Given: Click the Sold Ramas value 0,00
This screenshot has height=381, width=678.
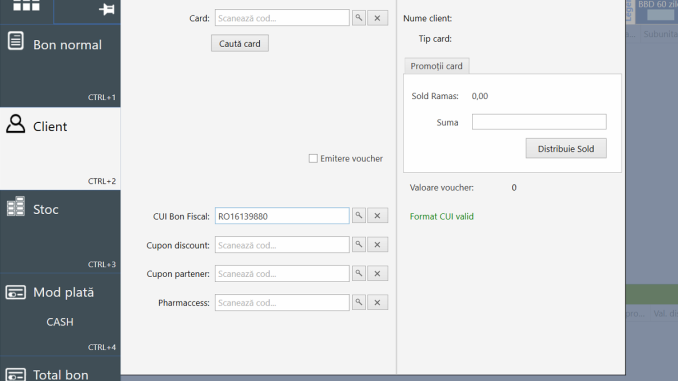Looking at the screenshot, I should (480, 96).
